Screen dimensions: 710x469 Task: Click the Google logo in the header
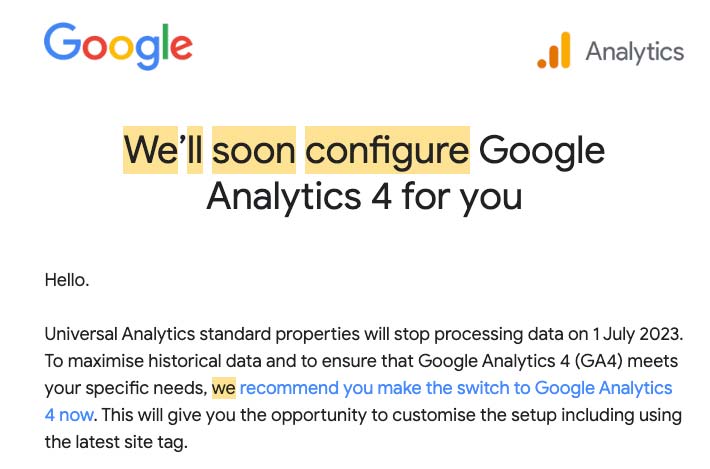point(118,46)
